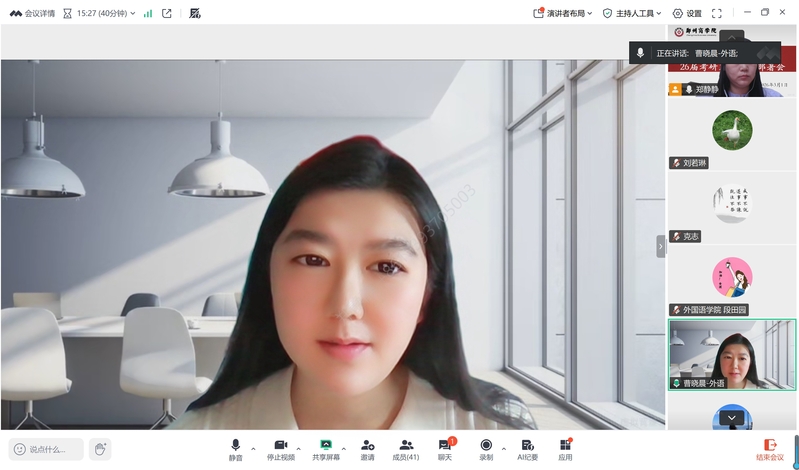Open the 应用 apps panel
The image size is (799, 470).
point(565,449)
